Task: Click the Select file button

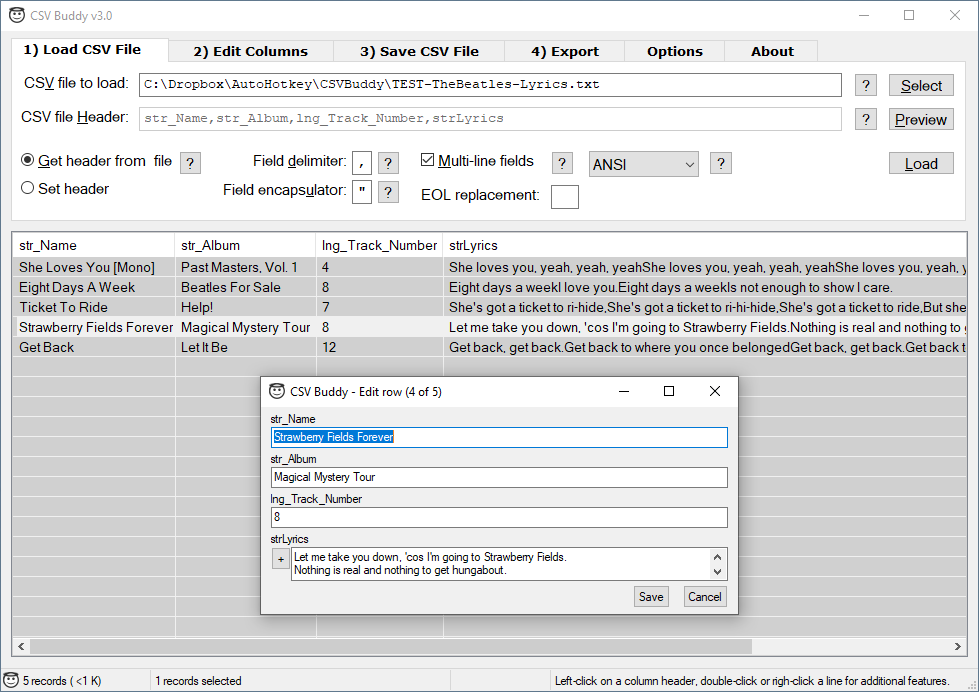Action: pyautogui.click(x=921, y=86)
